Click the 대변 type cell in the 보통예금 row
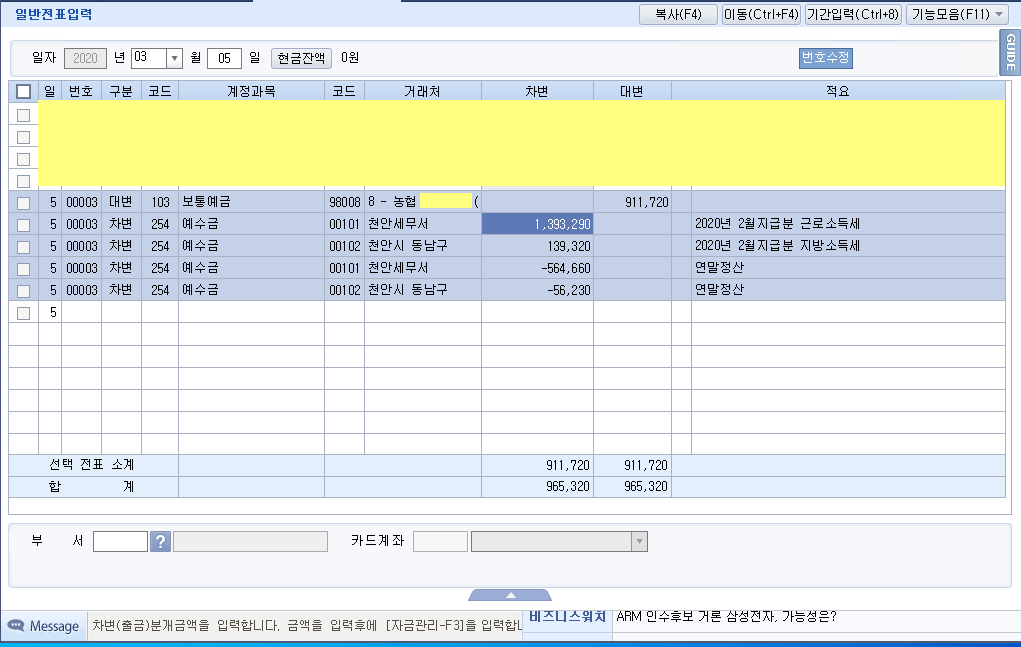 [x=121, y=202]
